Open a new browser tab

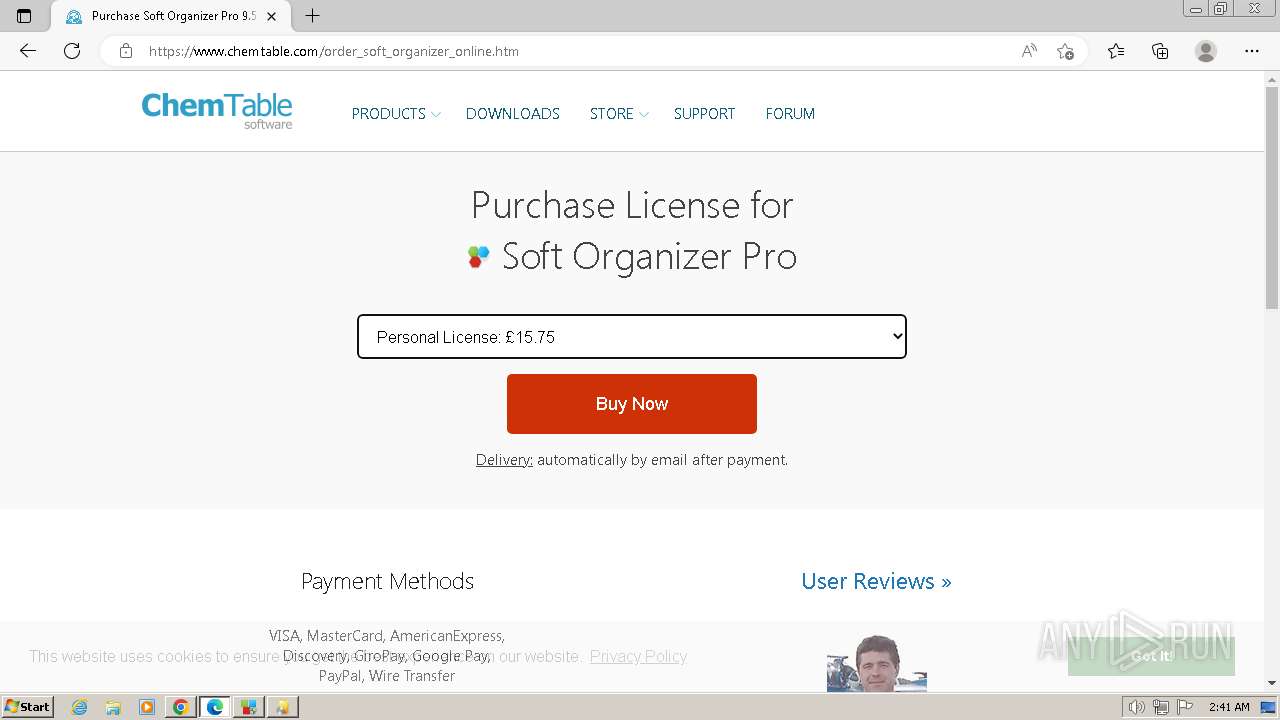312,16
